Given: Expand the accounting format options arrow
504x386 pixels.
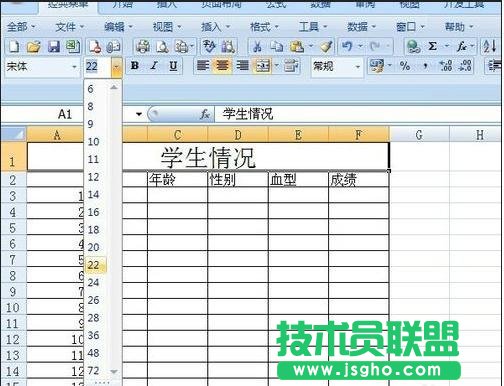Looking at the screenshot, I should tap(389, 66).
